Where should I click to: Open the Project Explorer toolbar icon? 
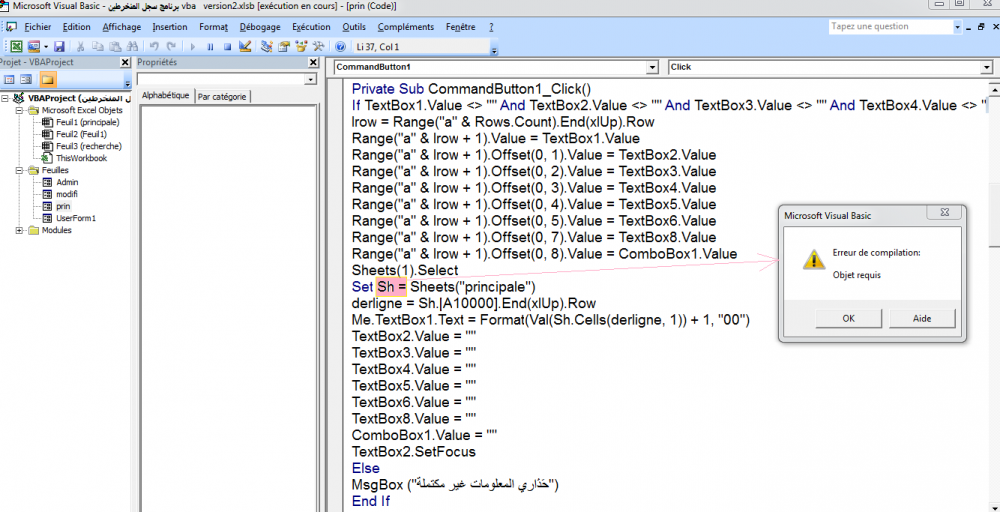267,47
